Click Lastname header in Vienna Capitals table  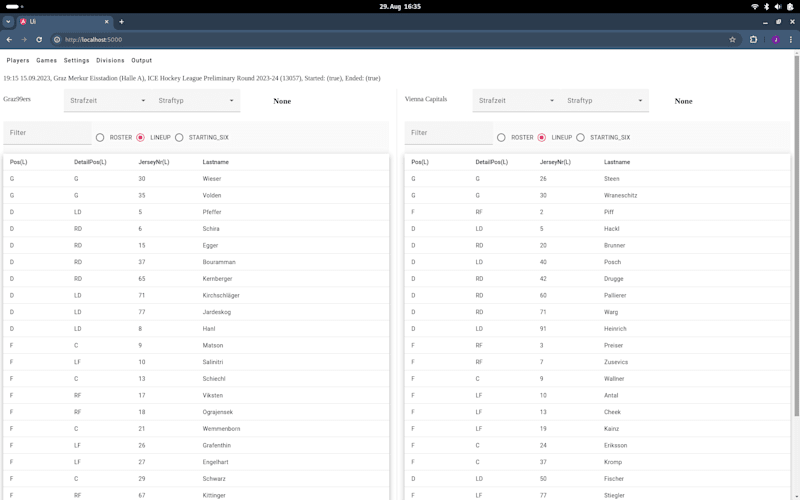pyautogui.click(x=617, y=162)
